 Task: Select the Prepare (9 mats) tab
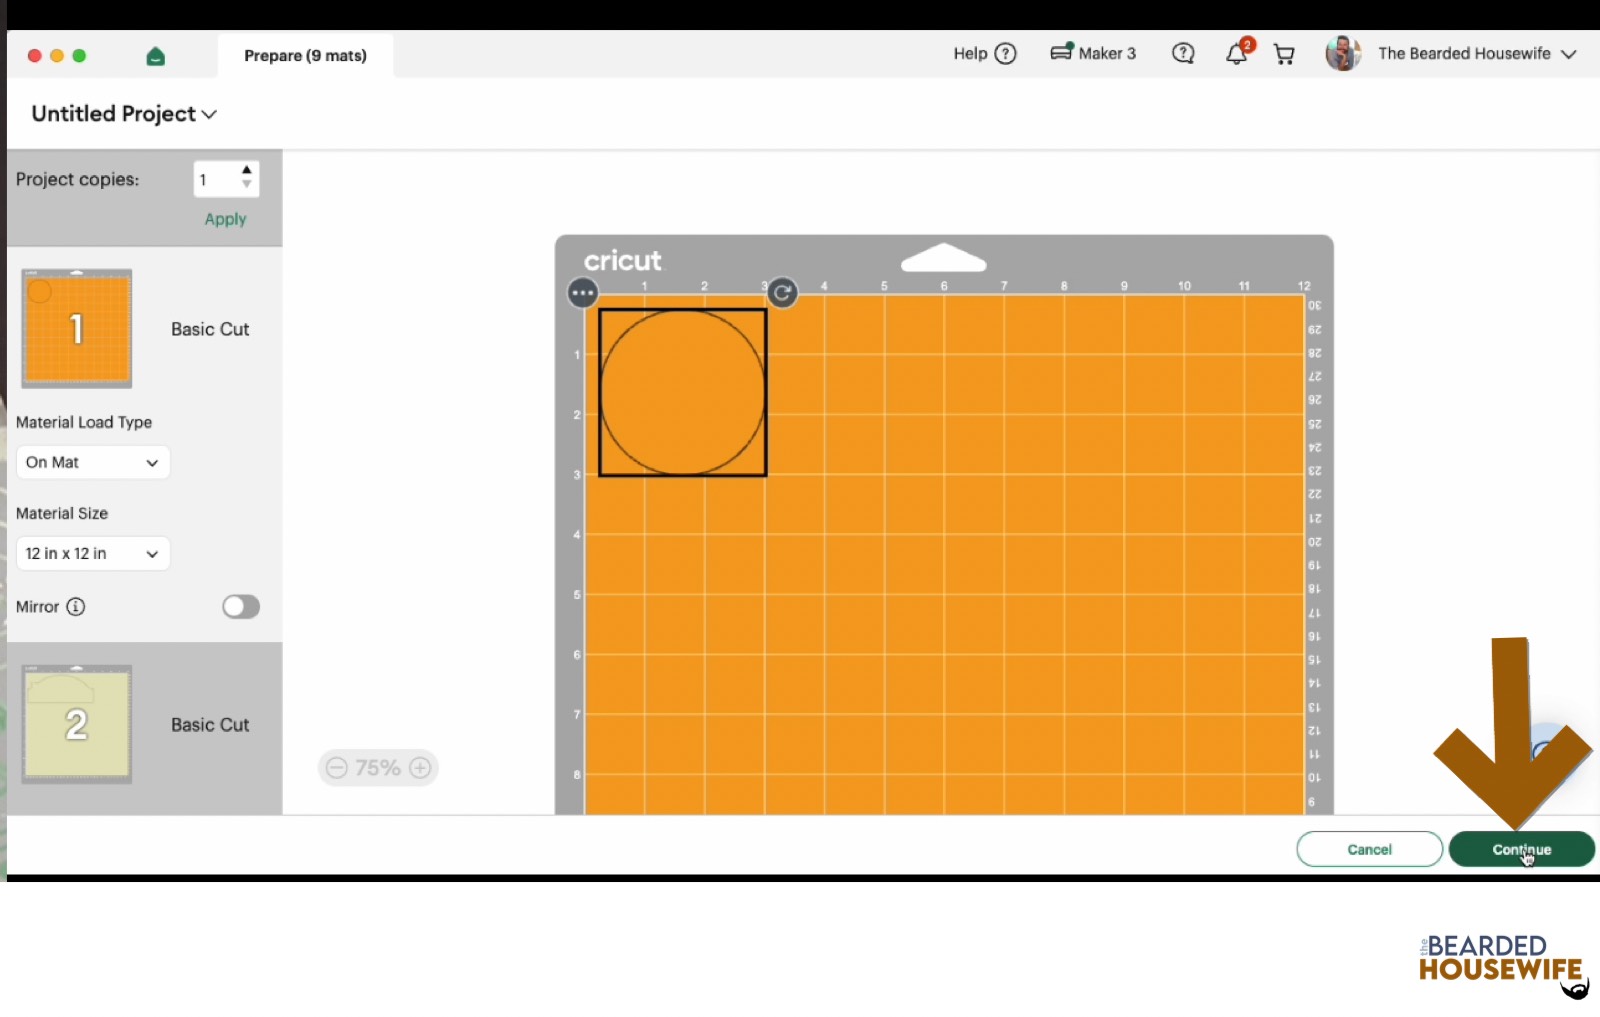tap(305, 56)
